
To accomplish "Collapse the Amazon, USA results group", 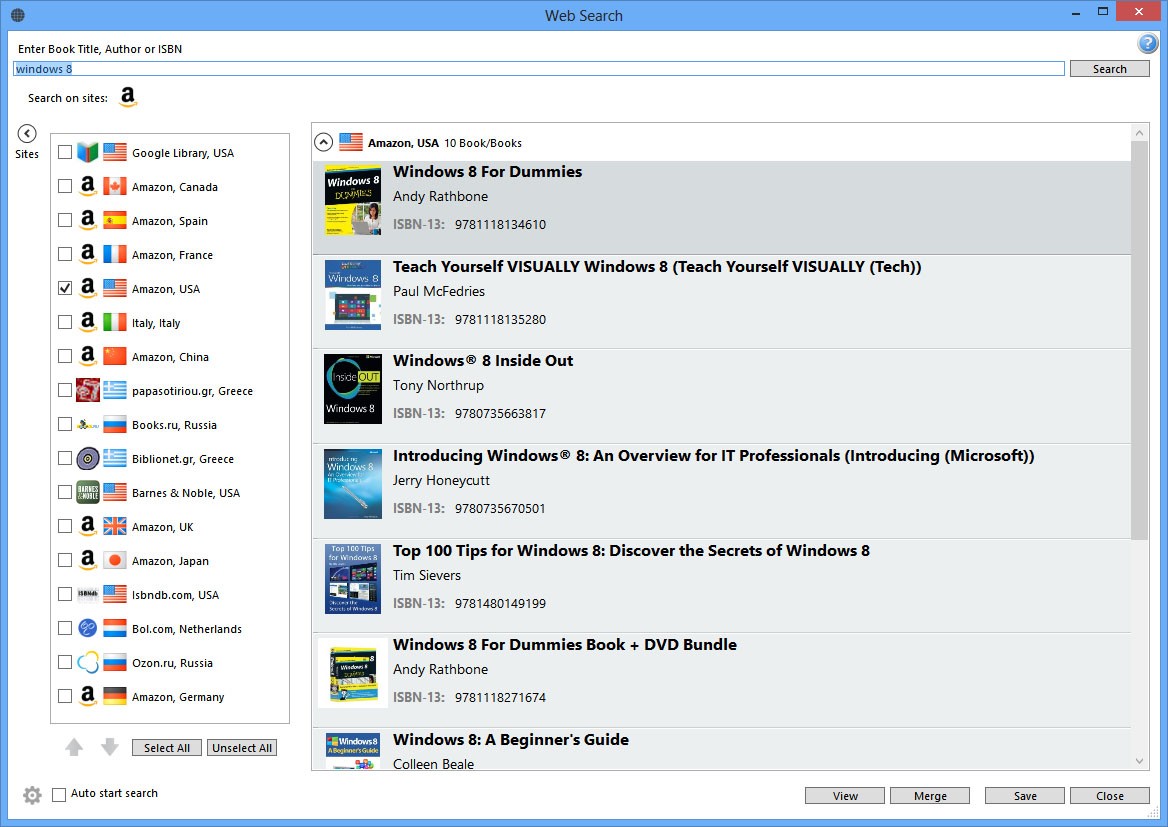I will (323, 142).
